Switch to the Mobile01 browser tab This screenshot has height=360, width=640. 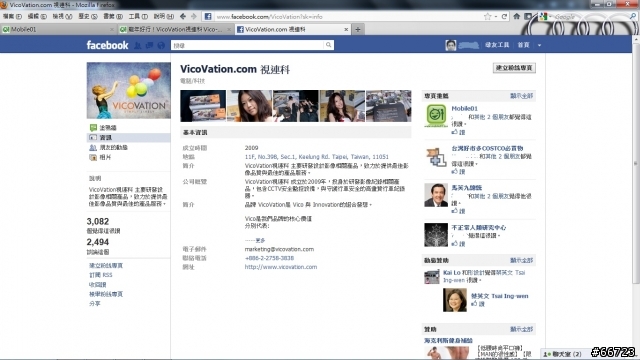pyautogui.click(x=57, y=29)
